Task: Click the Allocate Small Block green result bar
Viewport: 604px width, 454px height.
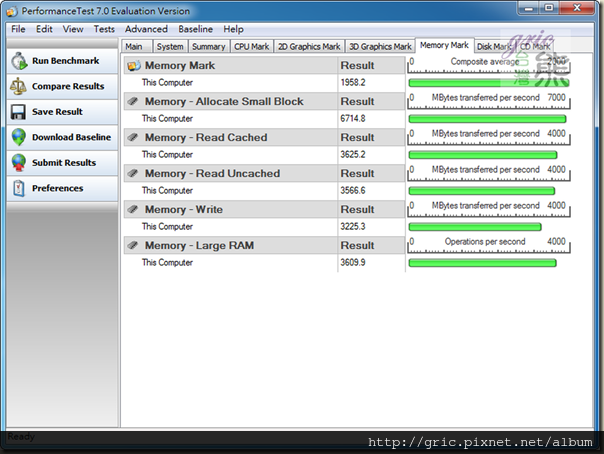Action: (487, 119)
